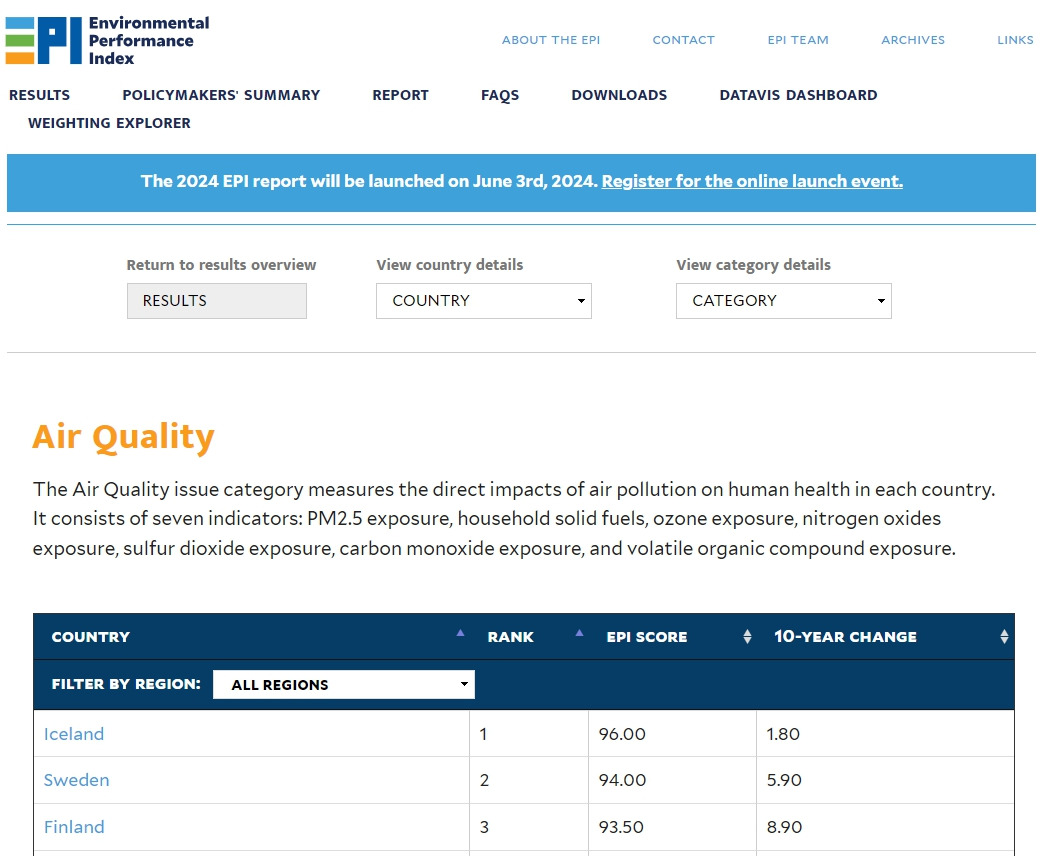
Task: Click the EPI SCORE column header
Action: coord(647,637)
